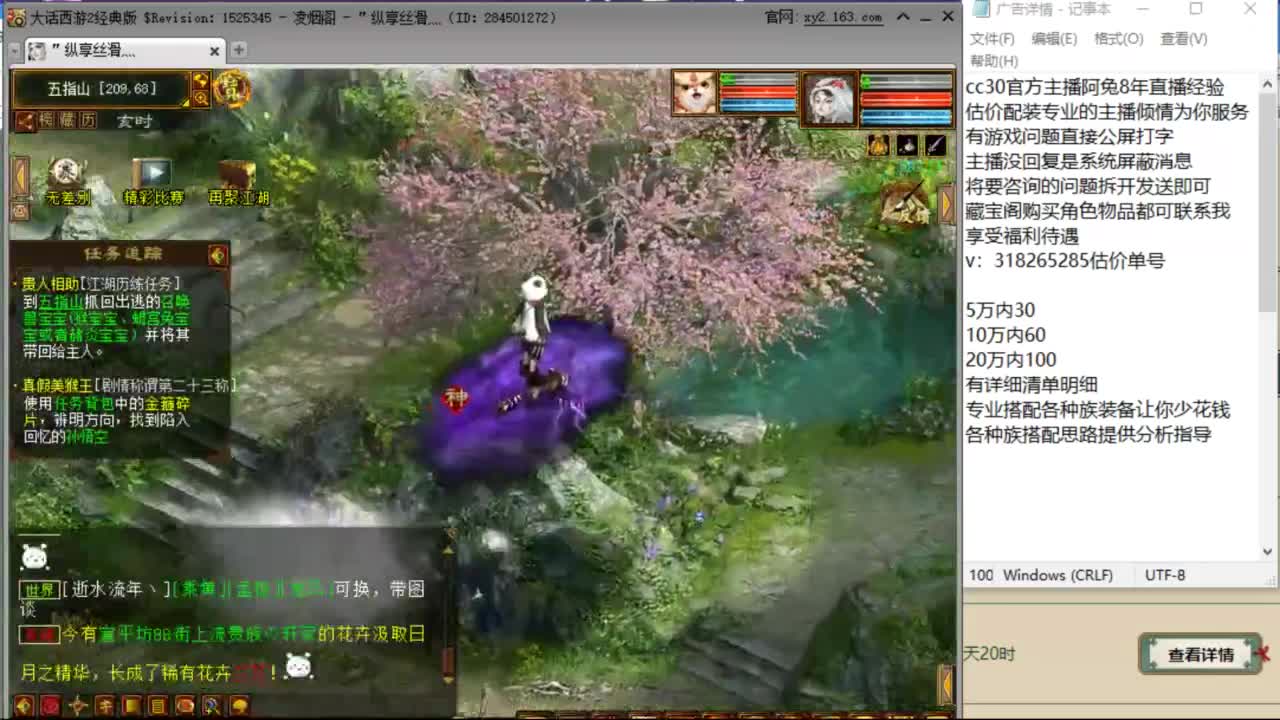Screen dimensions: 1280x720
Task: Click UTF-8 in the Notepad status bar
Action: pos(1165,575)
